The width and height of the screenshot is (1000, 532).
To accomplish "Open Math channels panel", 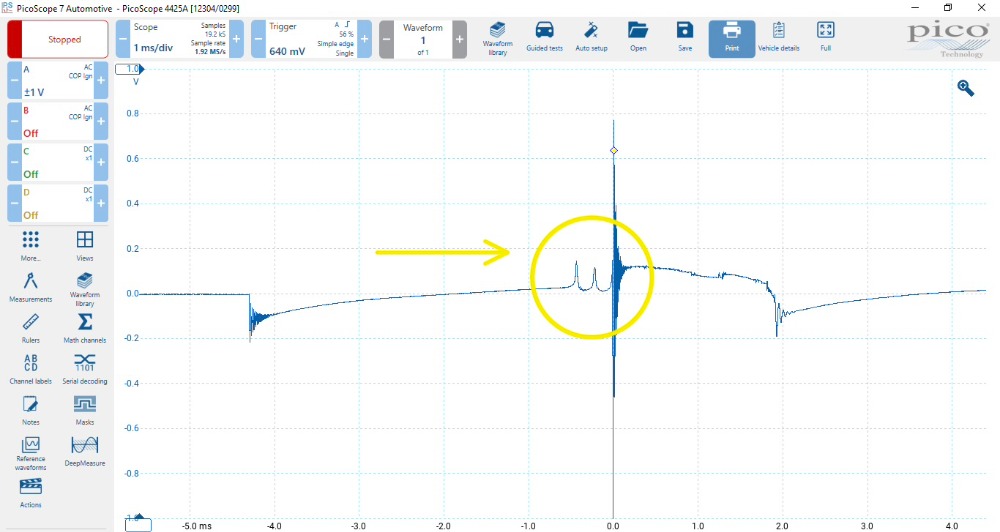I will (x=85, y=327).
